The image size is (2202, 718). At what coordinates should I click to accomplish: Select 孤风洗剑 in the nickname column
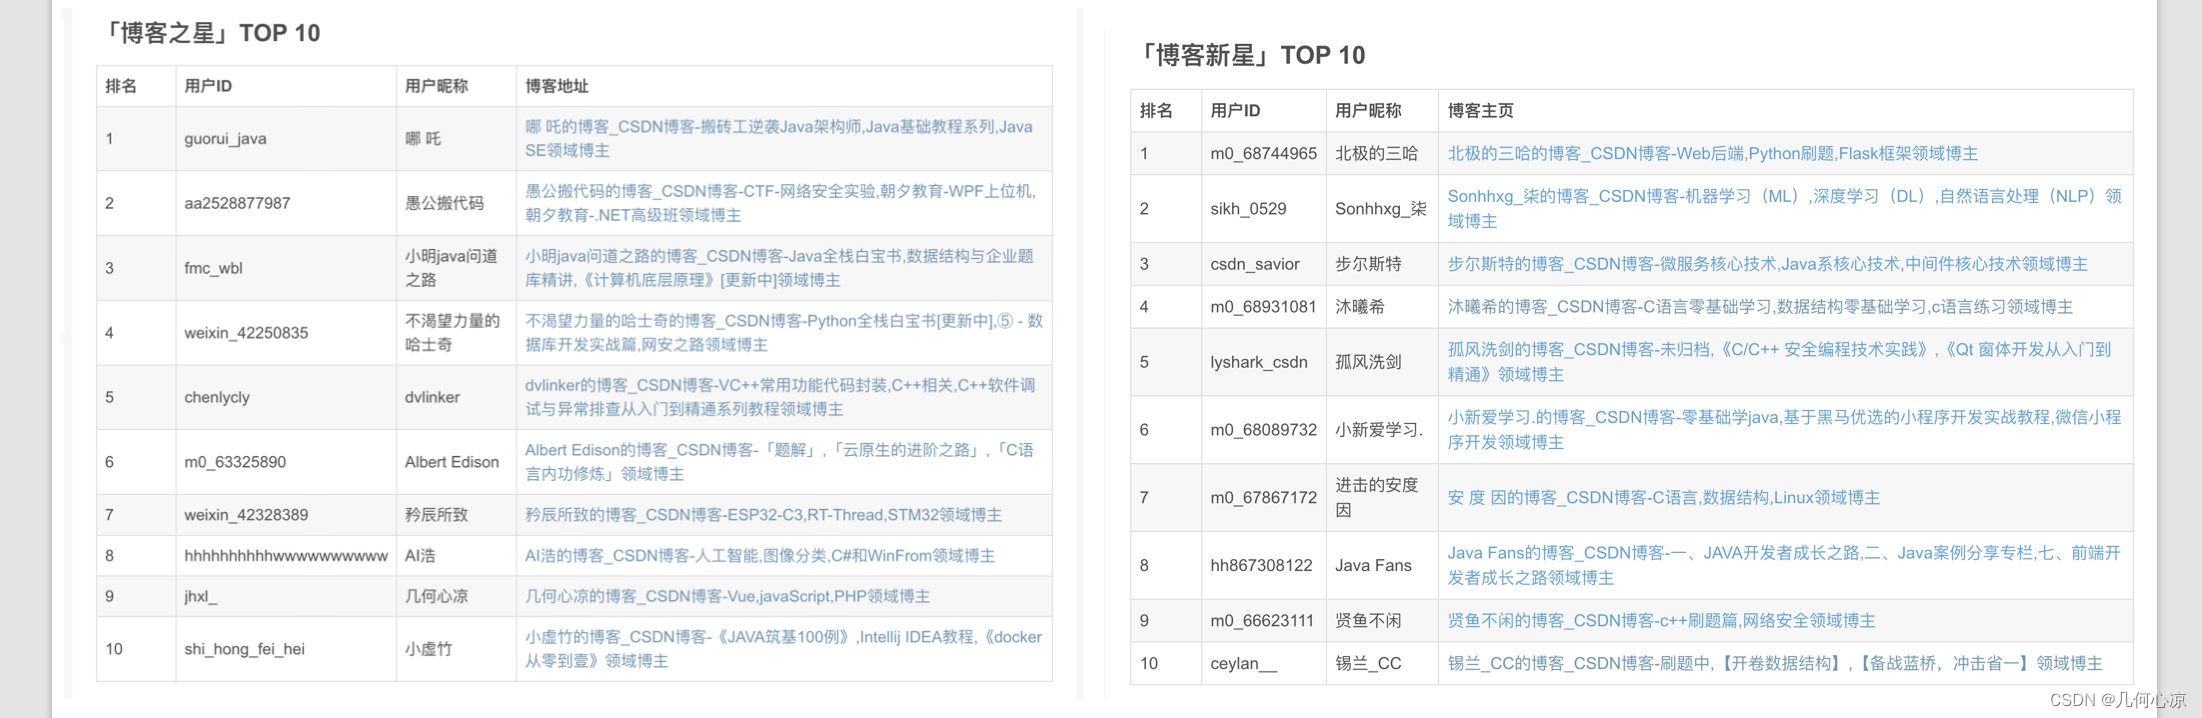pyautogui.click(x=1368, y=362)
